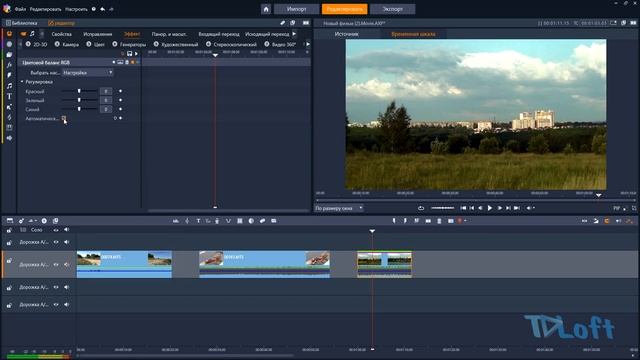Delete the Цветовой баланс RGB effect

[127, 62]
